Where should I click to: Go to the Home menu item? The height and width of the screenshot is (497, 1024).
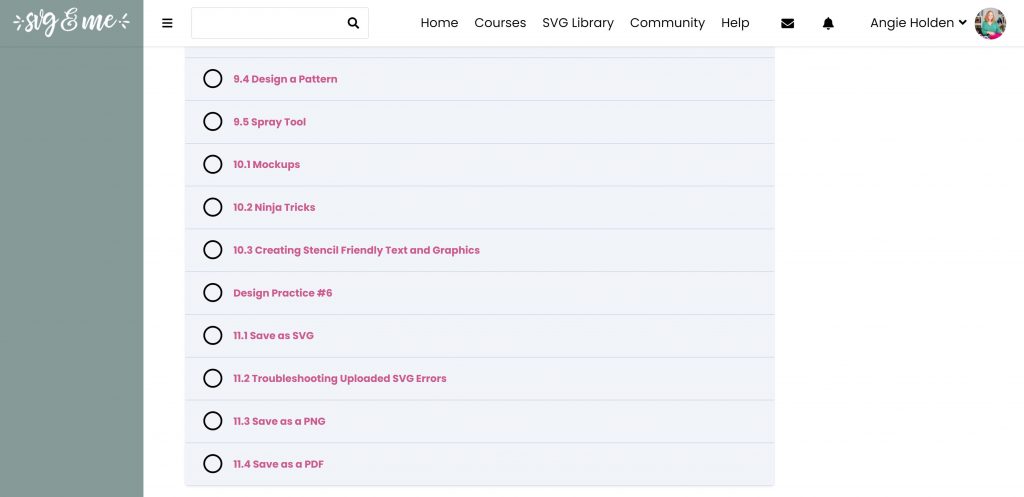[x=440, y=23]
